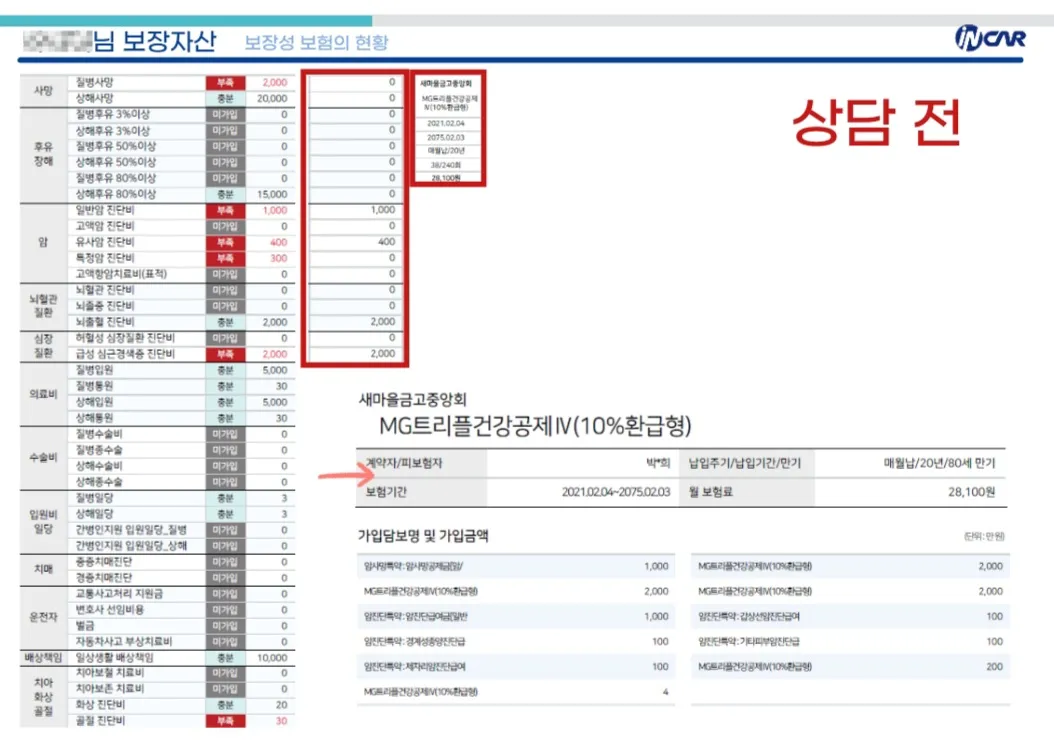The image size is (1054, 754).
Task: Click the 5,000 amount for 질병입원
Action: (274, 370)
